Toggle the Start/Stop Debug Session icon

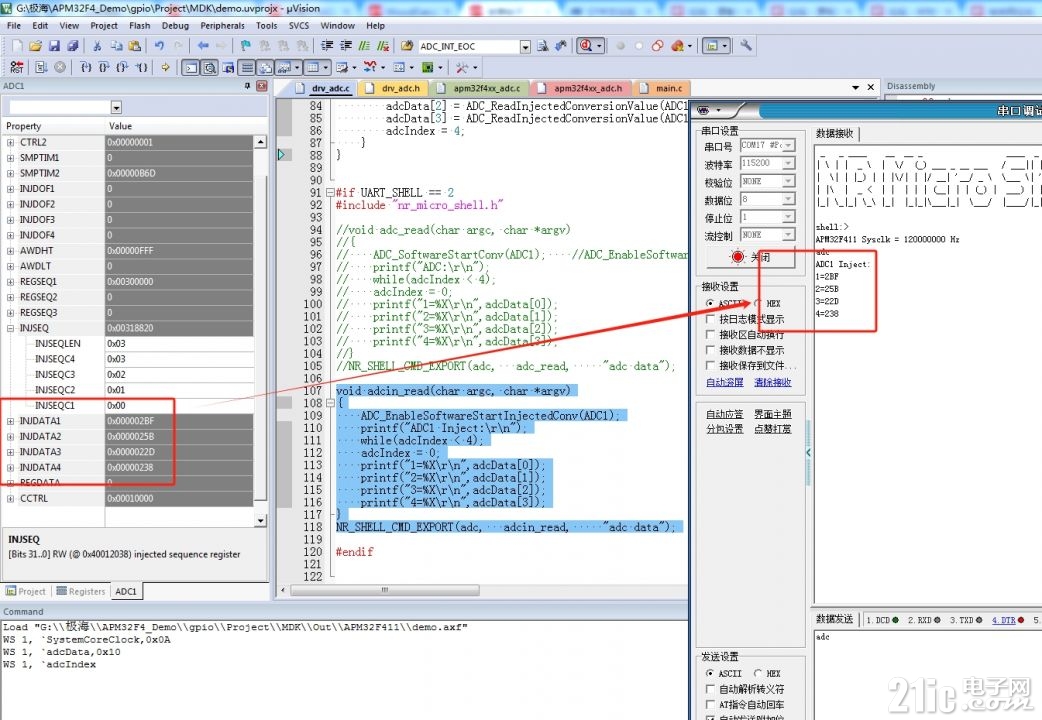(x=586, y=46)
